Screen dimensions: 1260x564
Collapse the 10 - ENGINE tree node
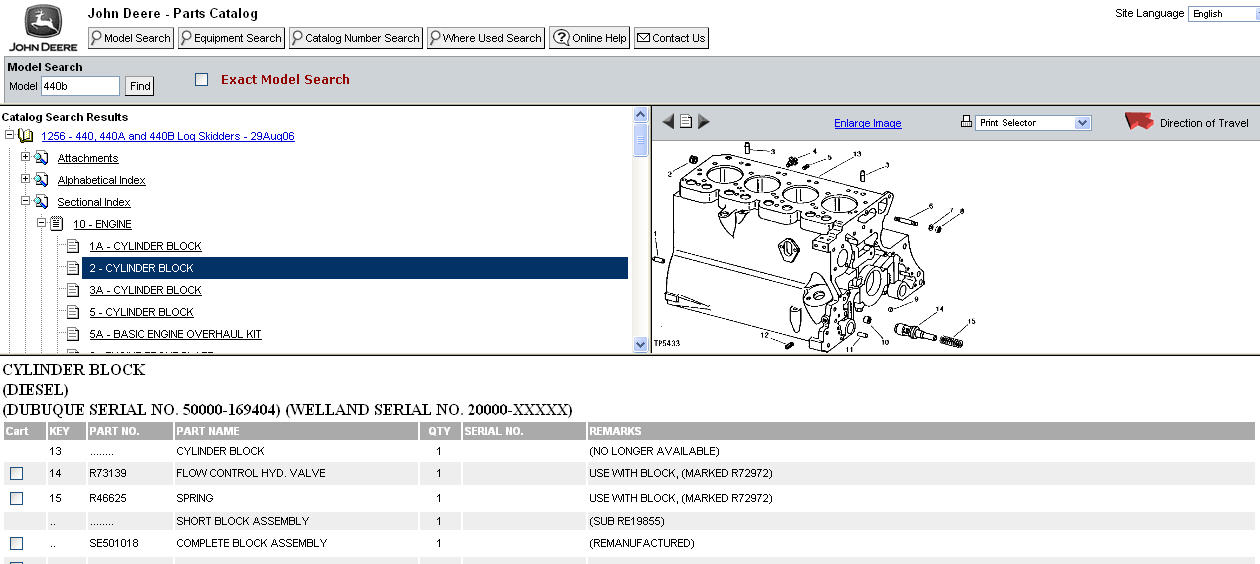pos(42,224)
